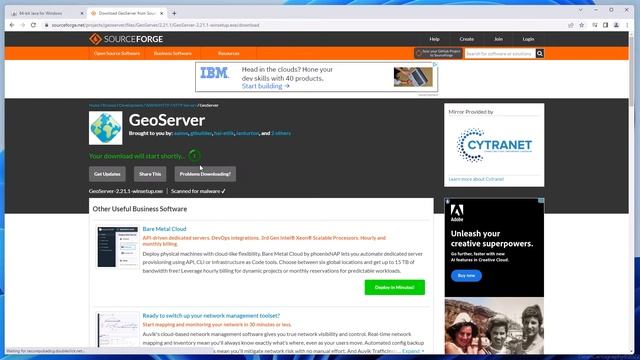
Task: Click the GeoServer-2.21.1-winsetup.exe file name
Action: point(126,191)
